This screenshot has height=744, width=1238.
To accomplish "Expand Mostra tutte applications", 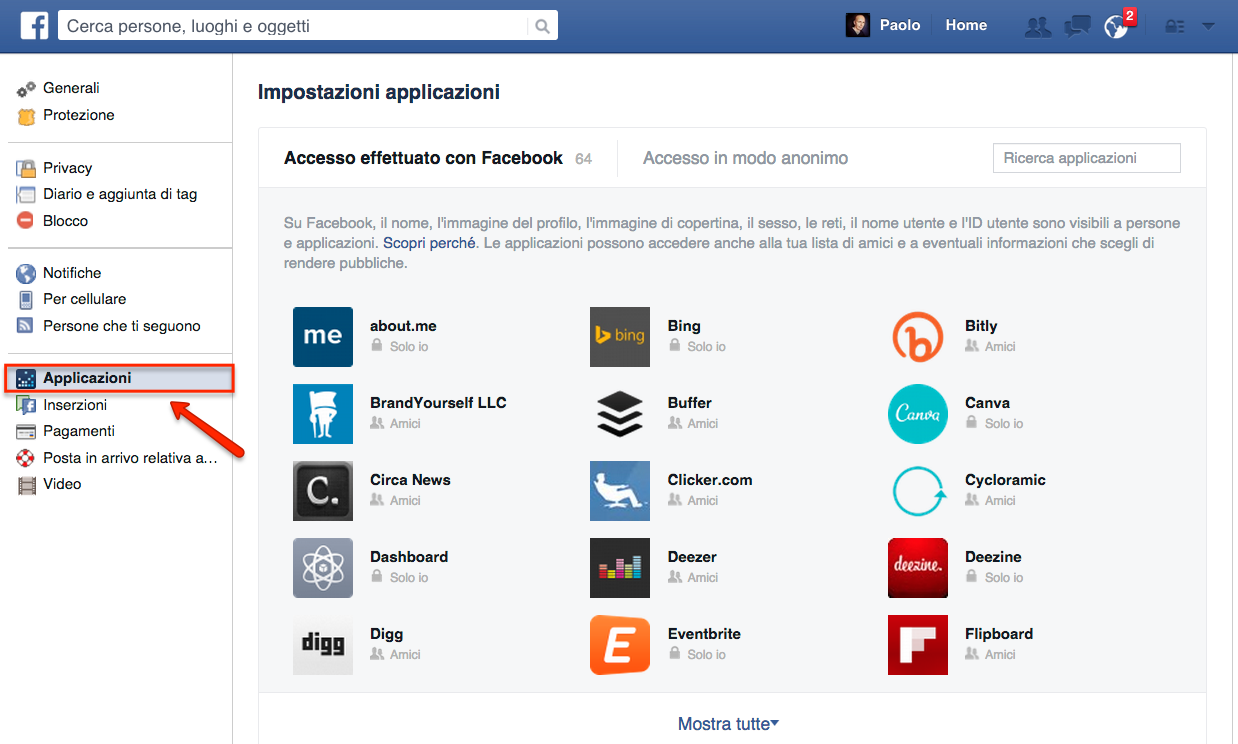I will tap(728, 724).
